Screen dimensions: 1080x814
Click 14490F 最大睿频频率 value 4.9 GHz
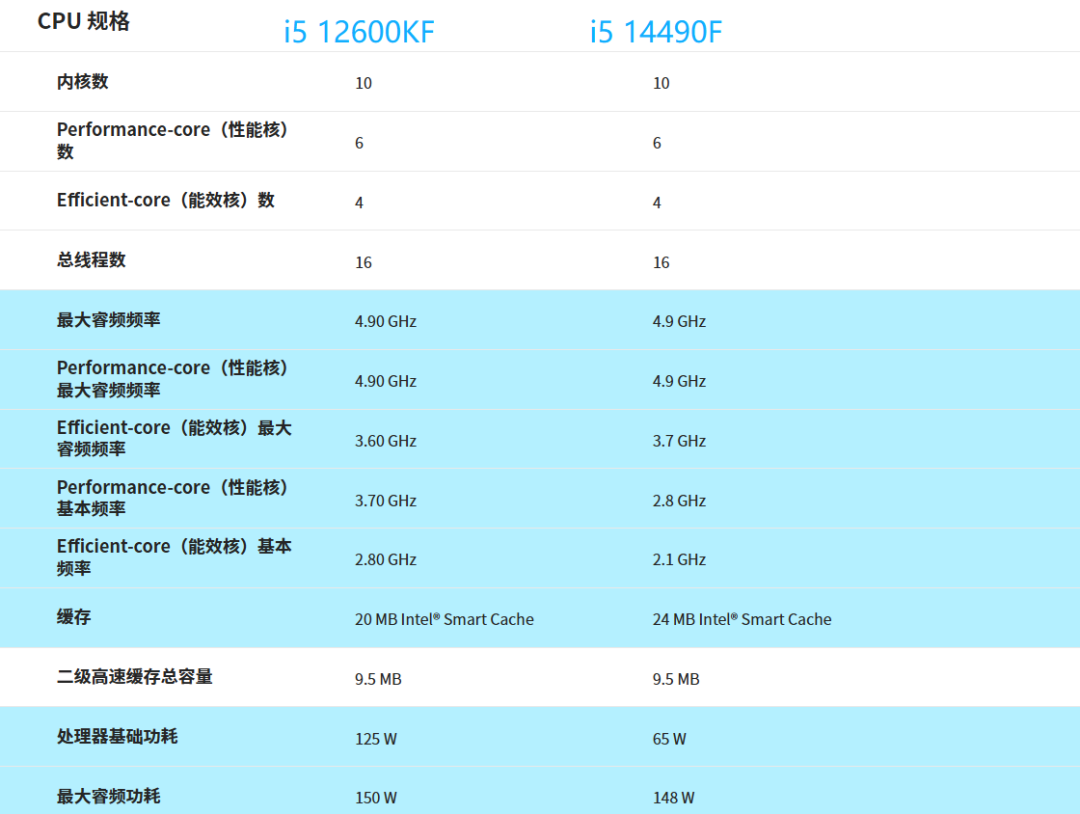point(679,322)
